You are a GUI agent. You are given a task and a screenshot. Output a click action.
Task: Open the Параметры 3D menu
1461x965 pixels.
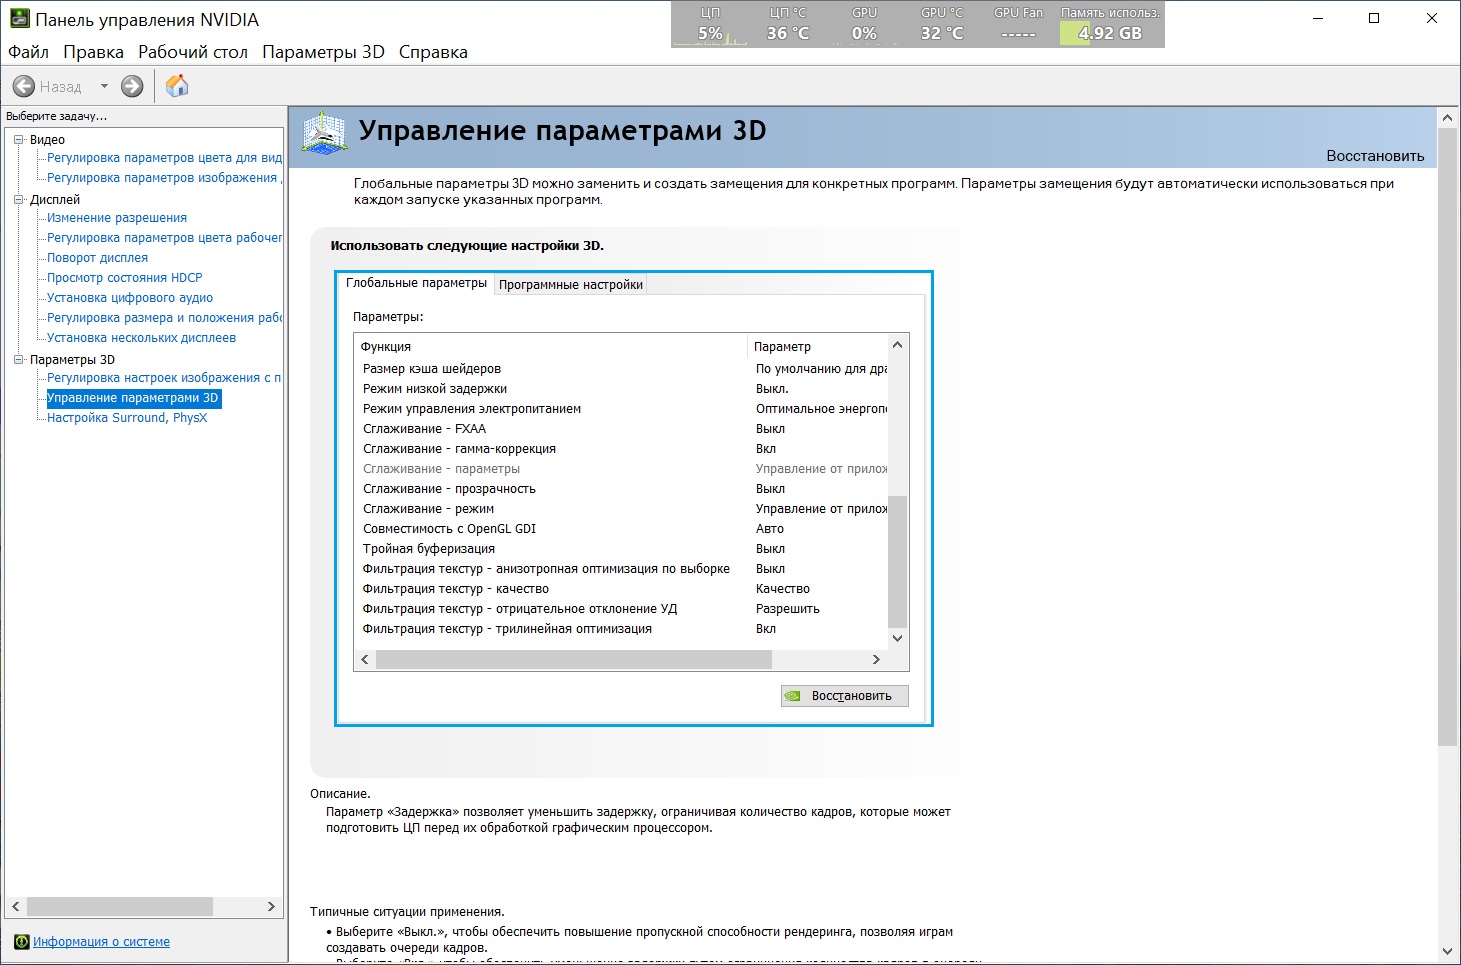click(323, 52)
